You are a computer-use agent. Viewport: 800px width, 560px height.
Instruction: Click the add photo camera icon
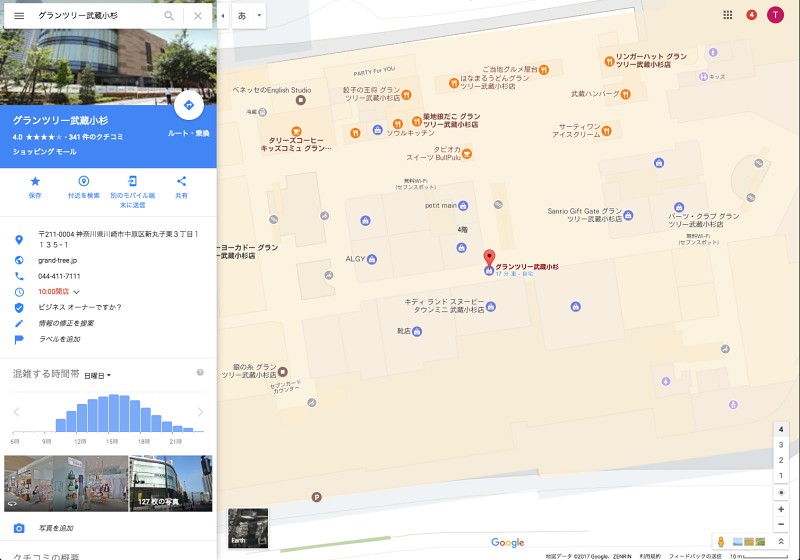[19, 528]
